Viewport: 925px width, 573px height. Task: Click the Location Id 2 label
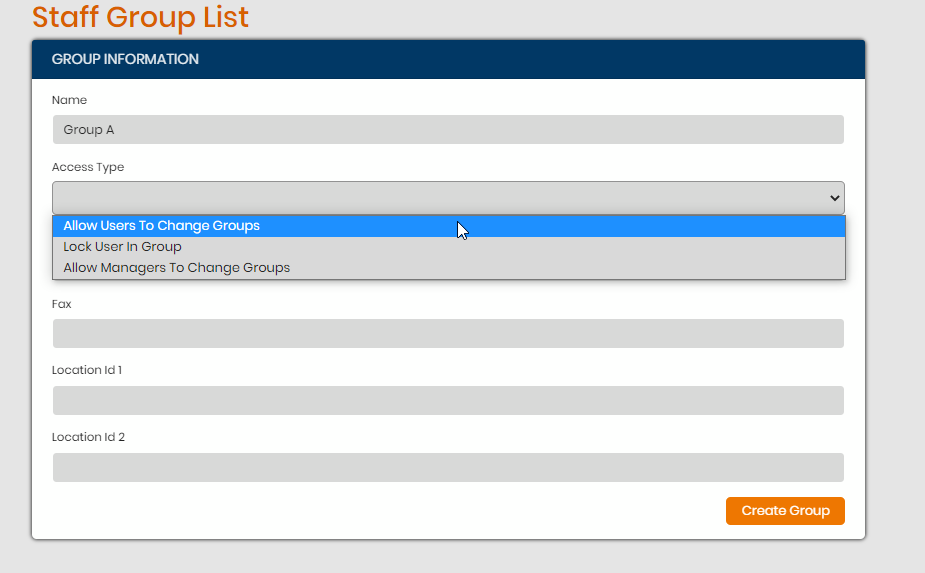88,437
